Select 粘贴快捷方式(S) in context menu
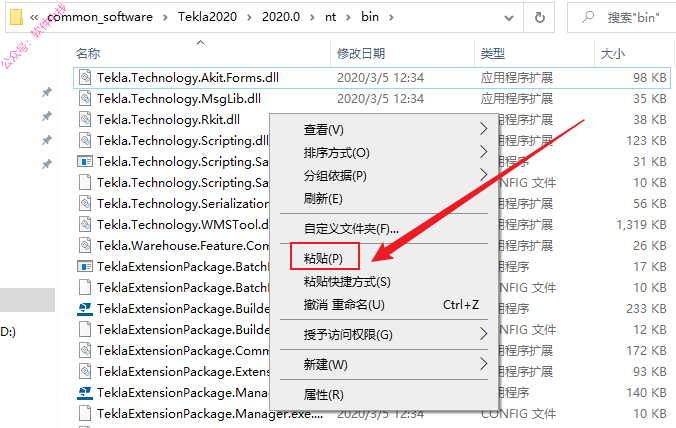 [384, 281]
